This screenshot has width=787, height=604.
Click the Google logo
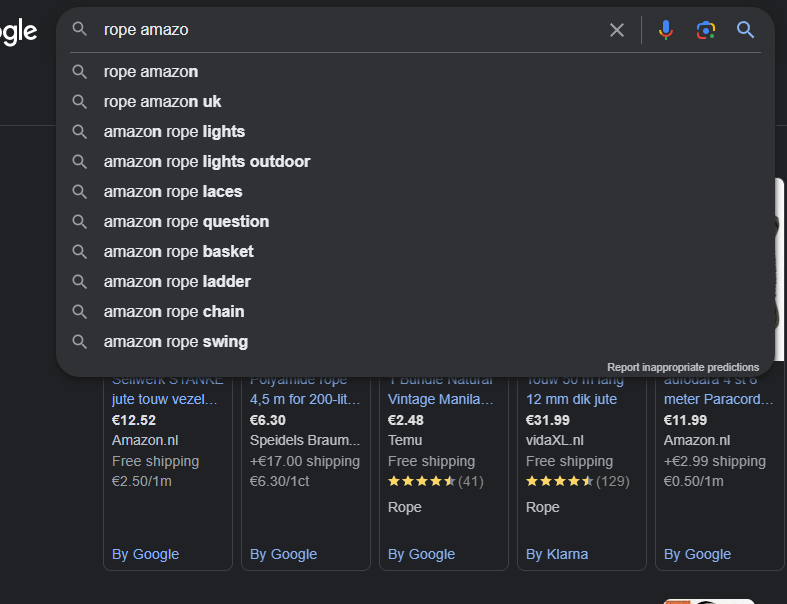[x=19, y=32]
